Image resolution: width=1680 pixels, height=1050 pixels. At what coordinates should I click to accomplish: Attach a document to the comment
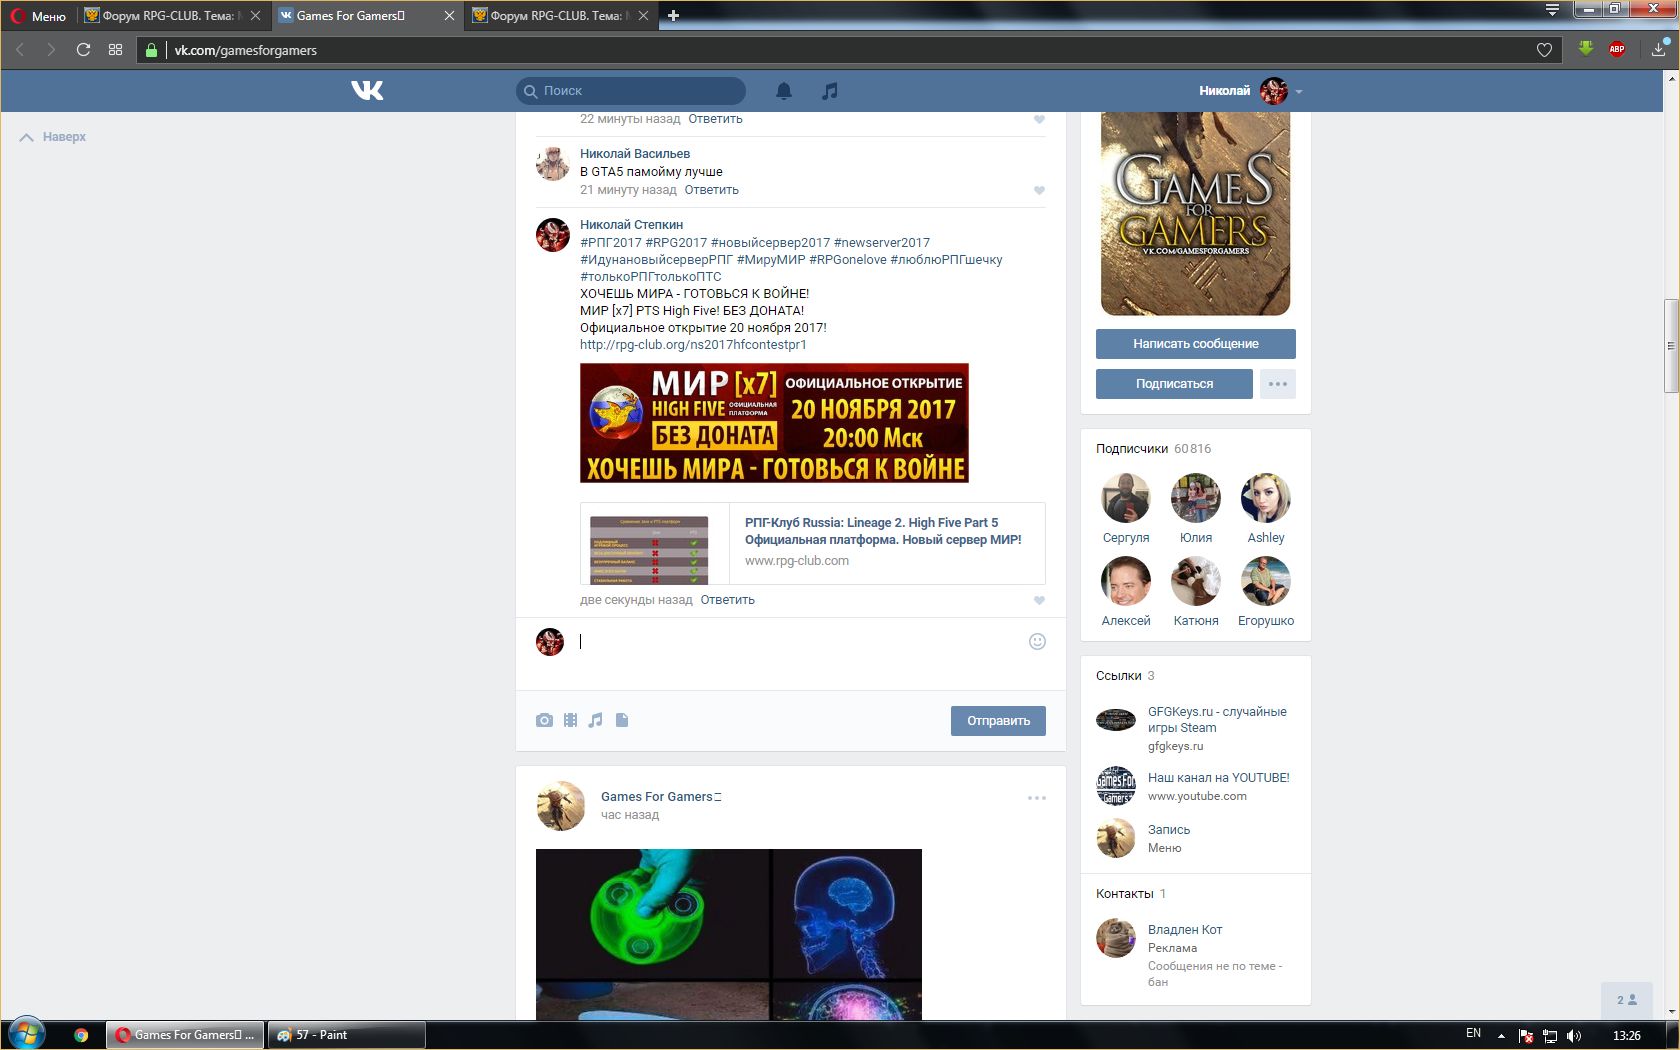[622, 720]
